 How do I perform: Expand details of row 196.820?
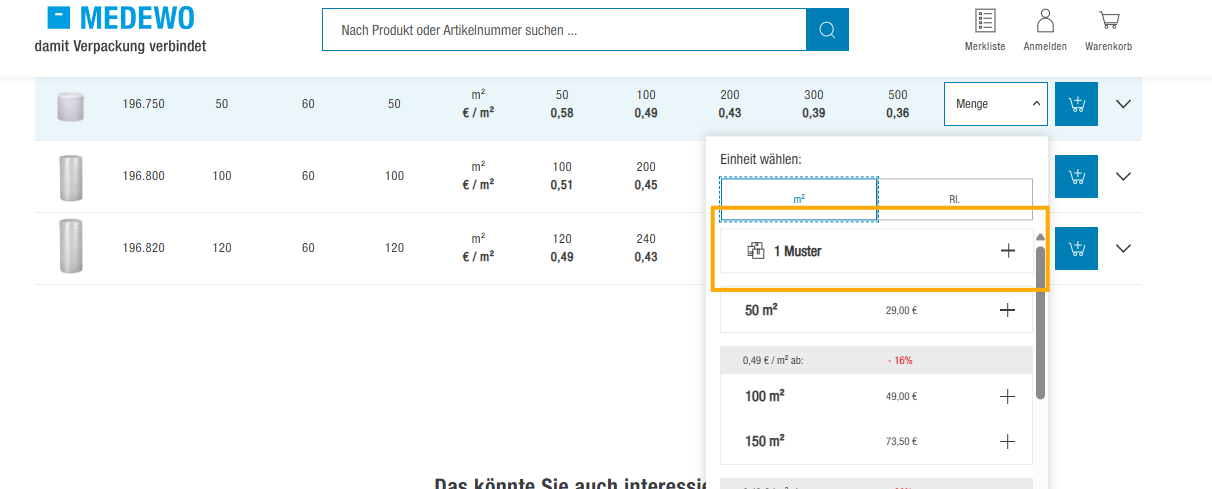point(1123,248)
